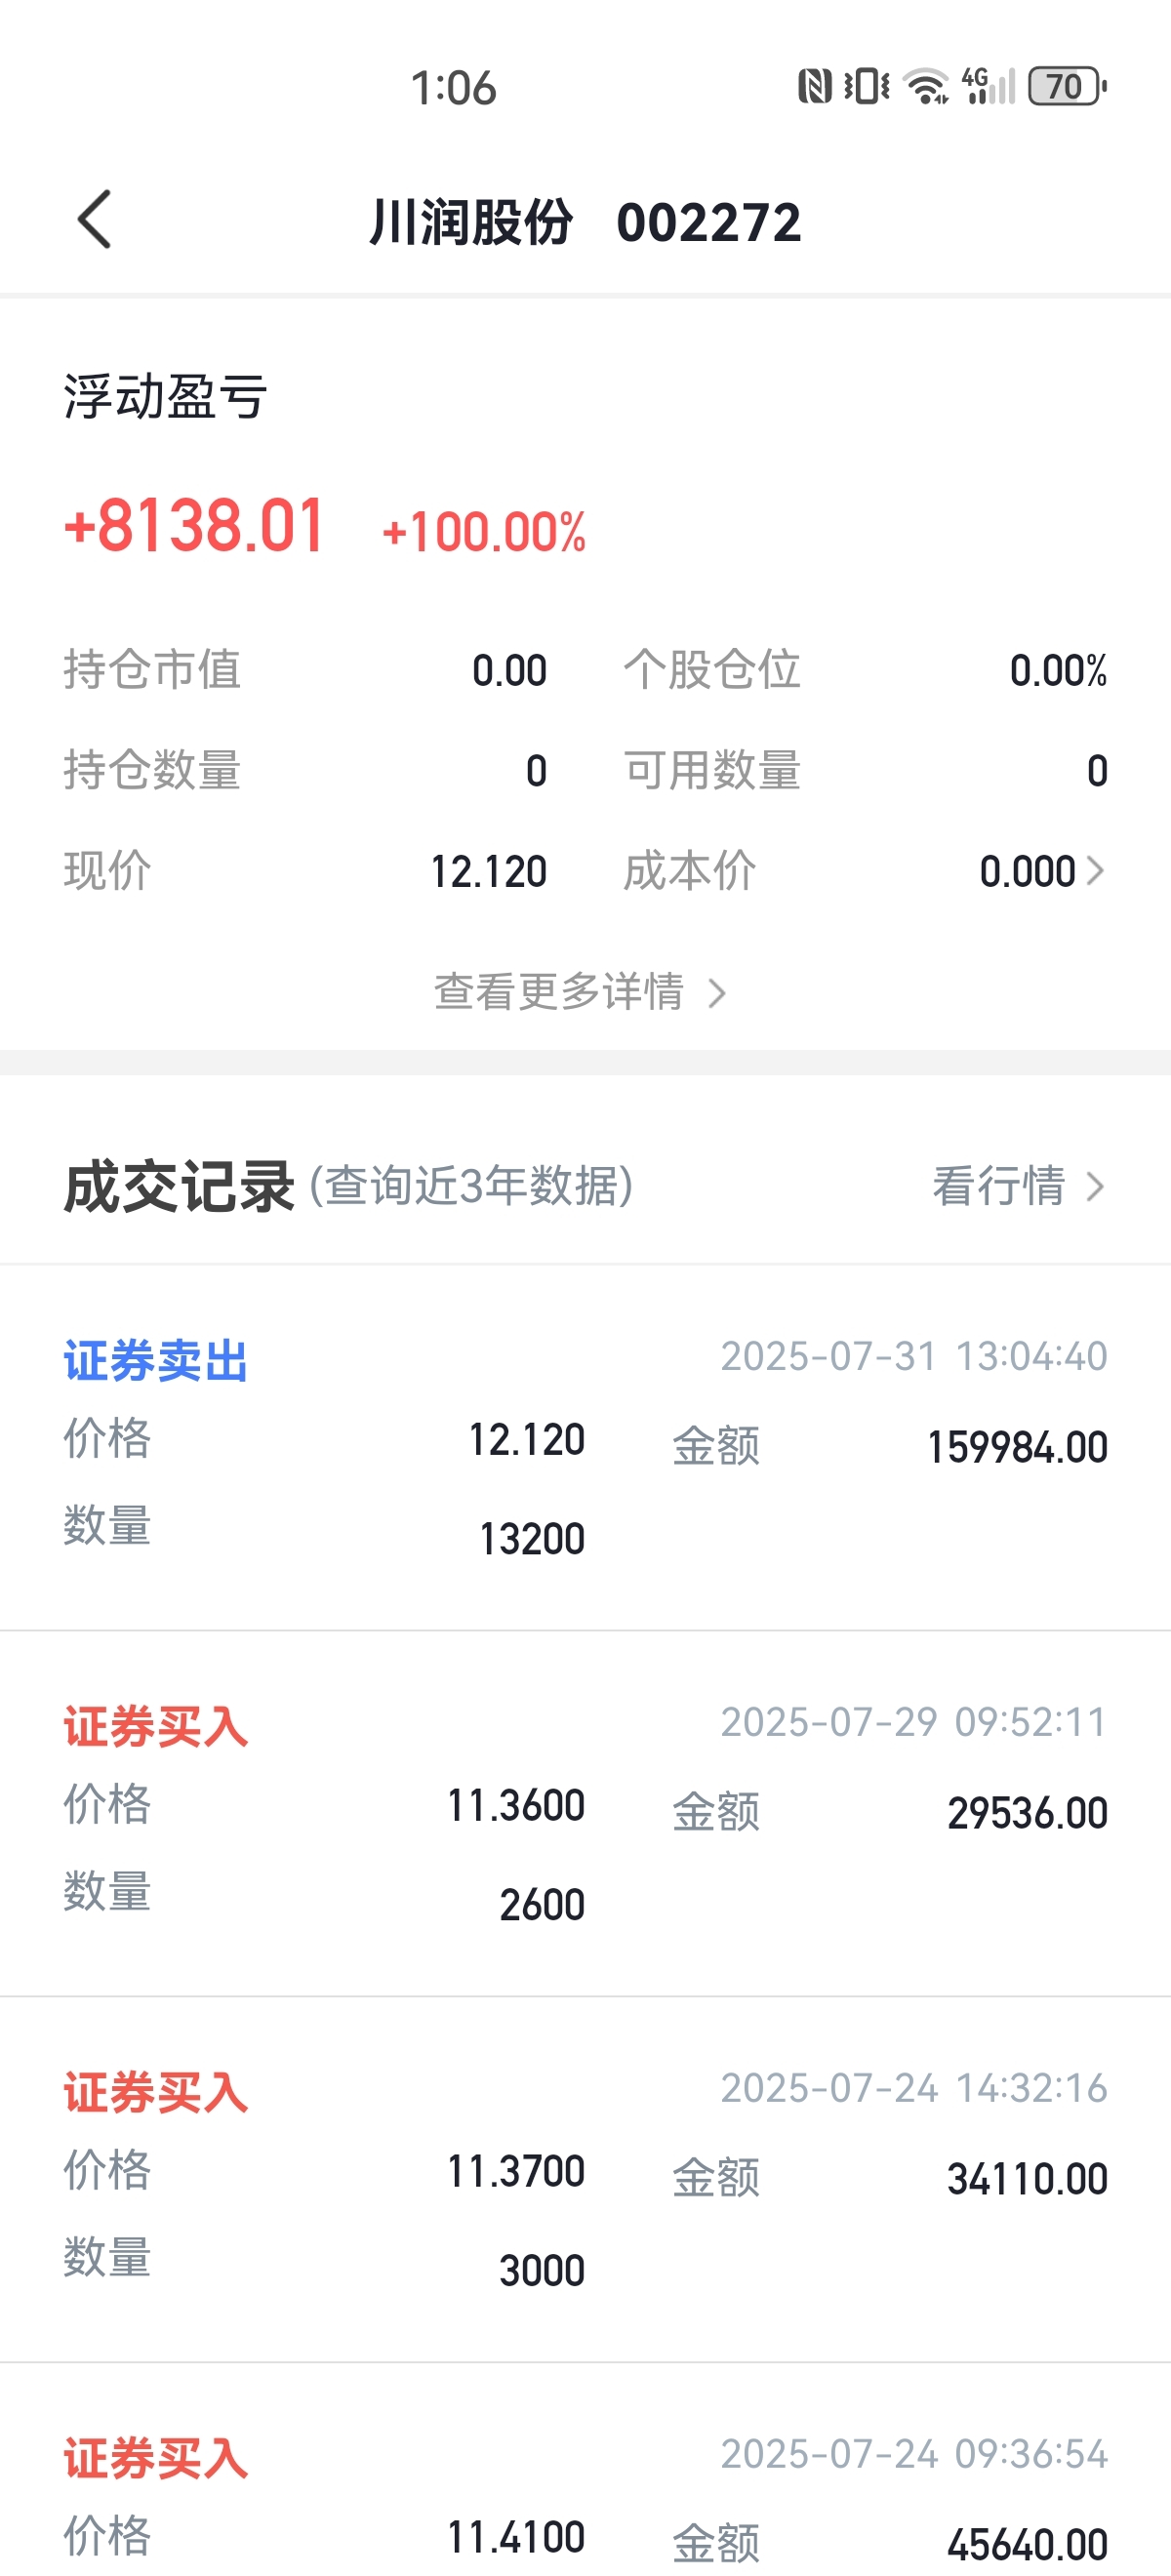Tap the vibrate mode status icon

coord(866,86)
